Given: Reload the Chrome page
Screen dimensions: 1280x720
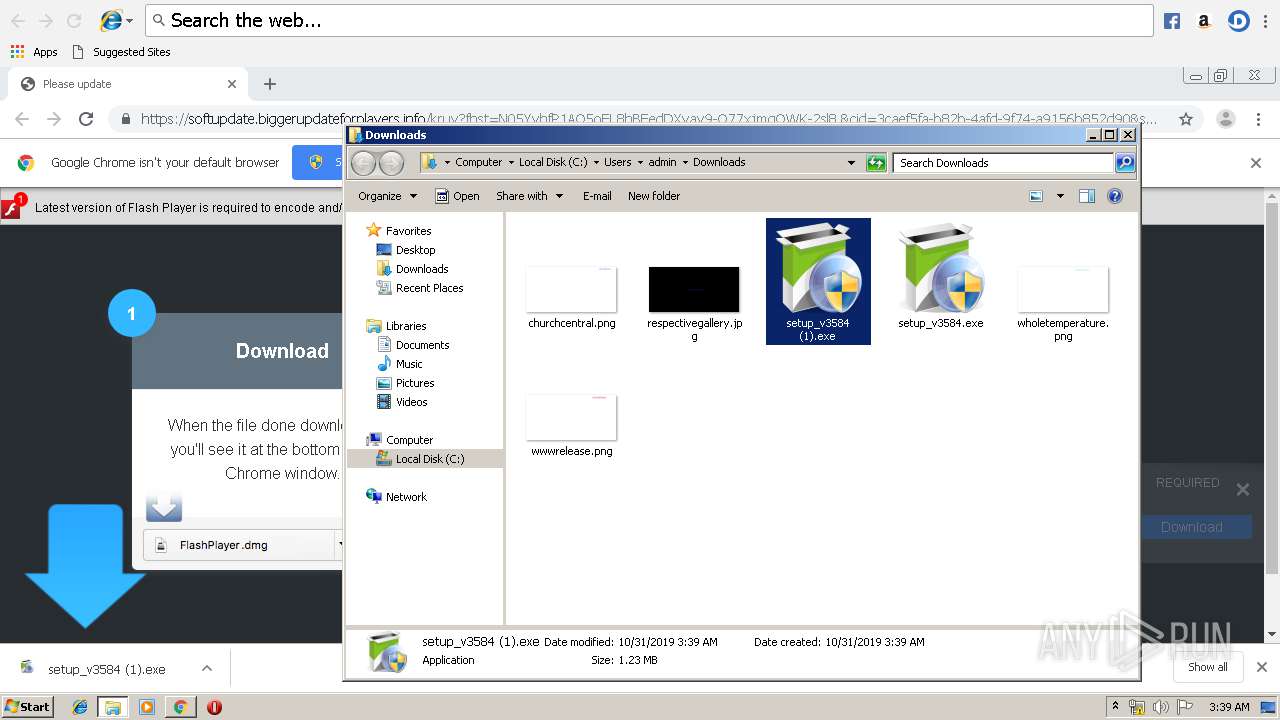Looking at the screenshot, I should (x=86, y=119).
